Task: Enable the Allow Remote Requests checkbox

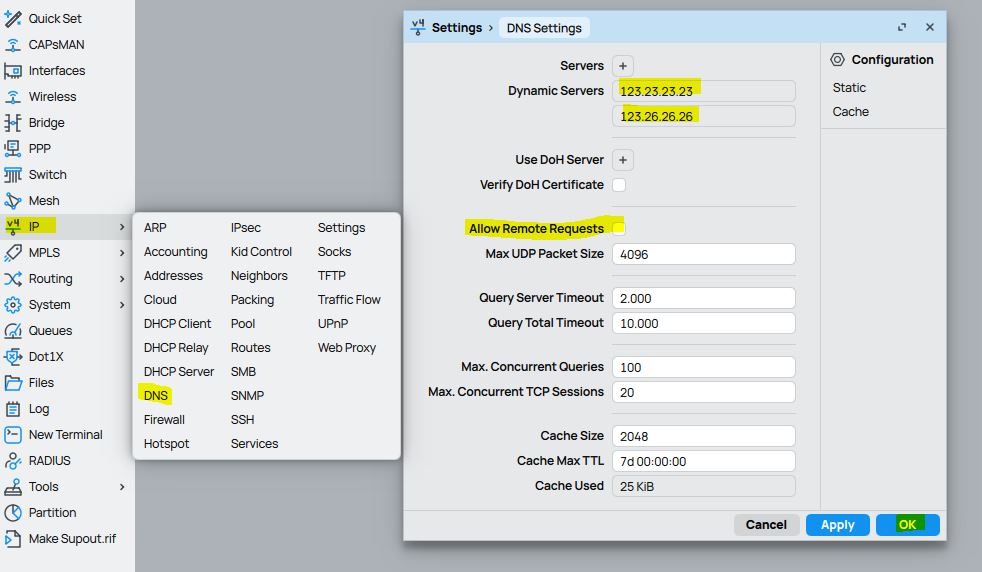Action: point(619,229)
